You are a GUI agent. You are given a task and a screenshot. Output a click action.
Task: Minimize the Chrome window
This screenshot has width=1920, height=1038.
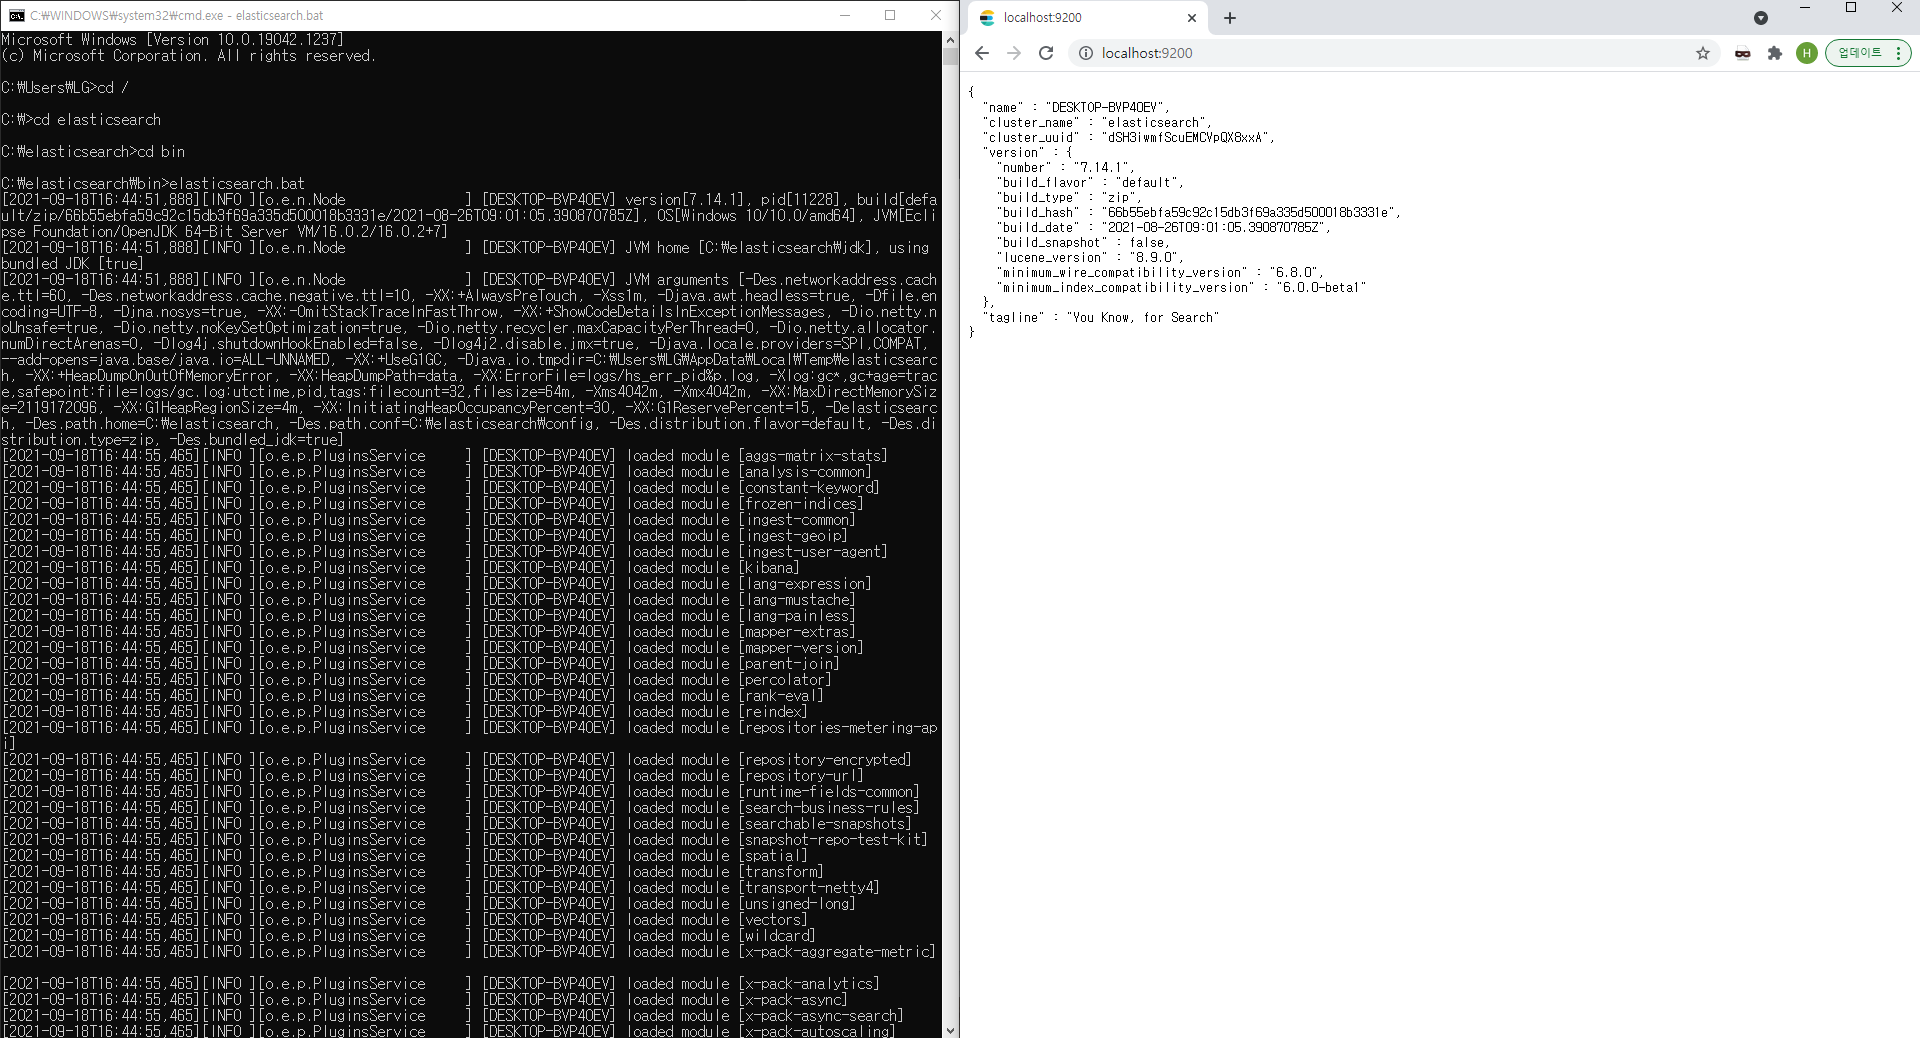[x=1805, y=8]
